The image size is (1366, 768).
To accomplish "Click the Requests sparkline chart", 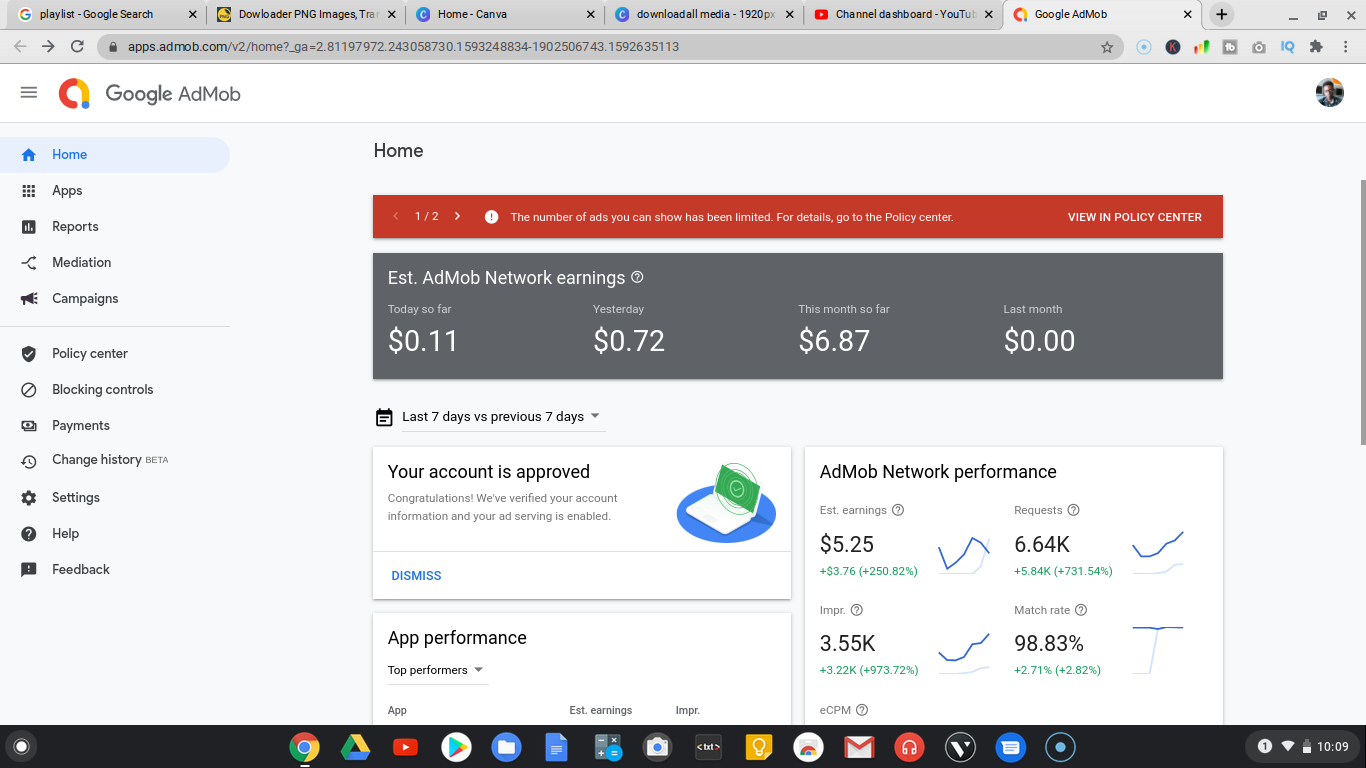I will [x=1158, y=553].
